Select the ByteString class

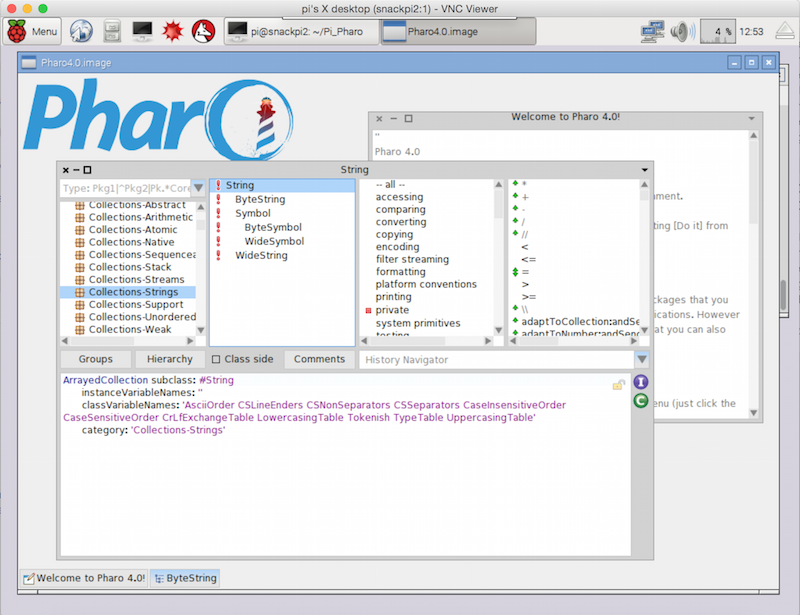260,199
